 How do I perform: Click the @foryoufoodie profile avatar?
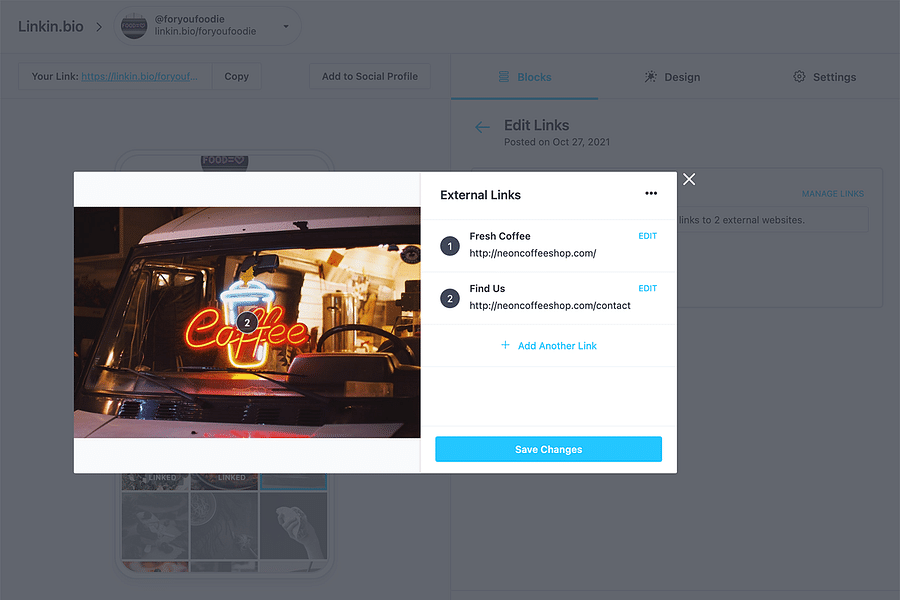(134, 24)
